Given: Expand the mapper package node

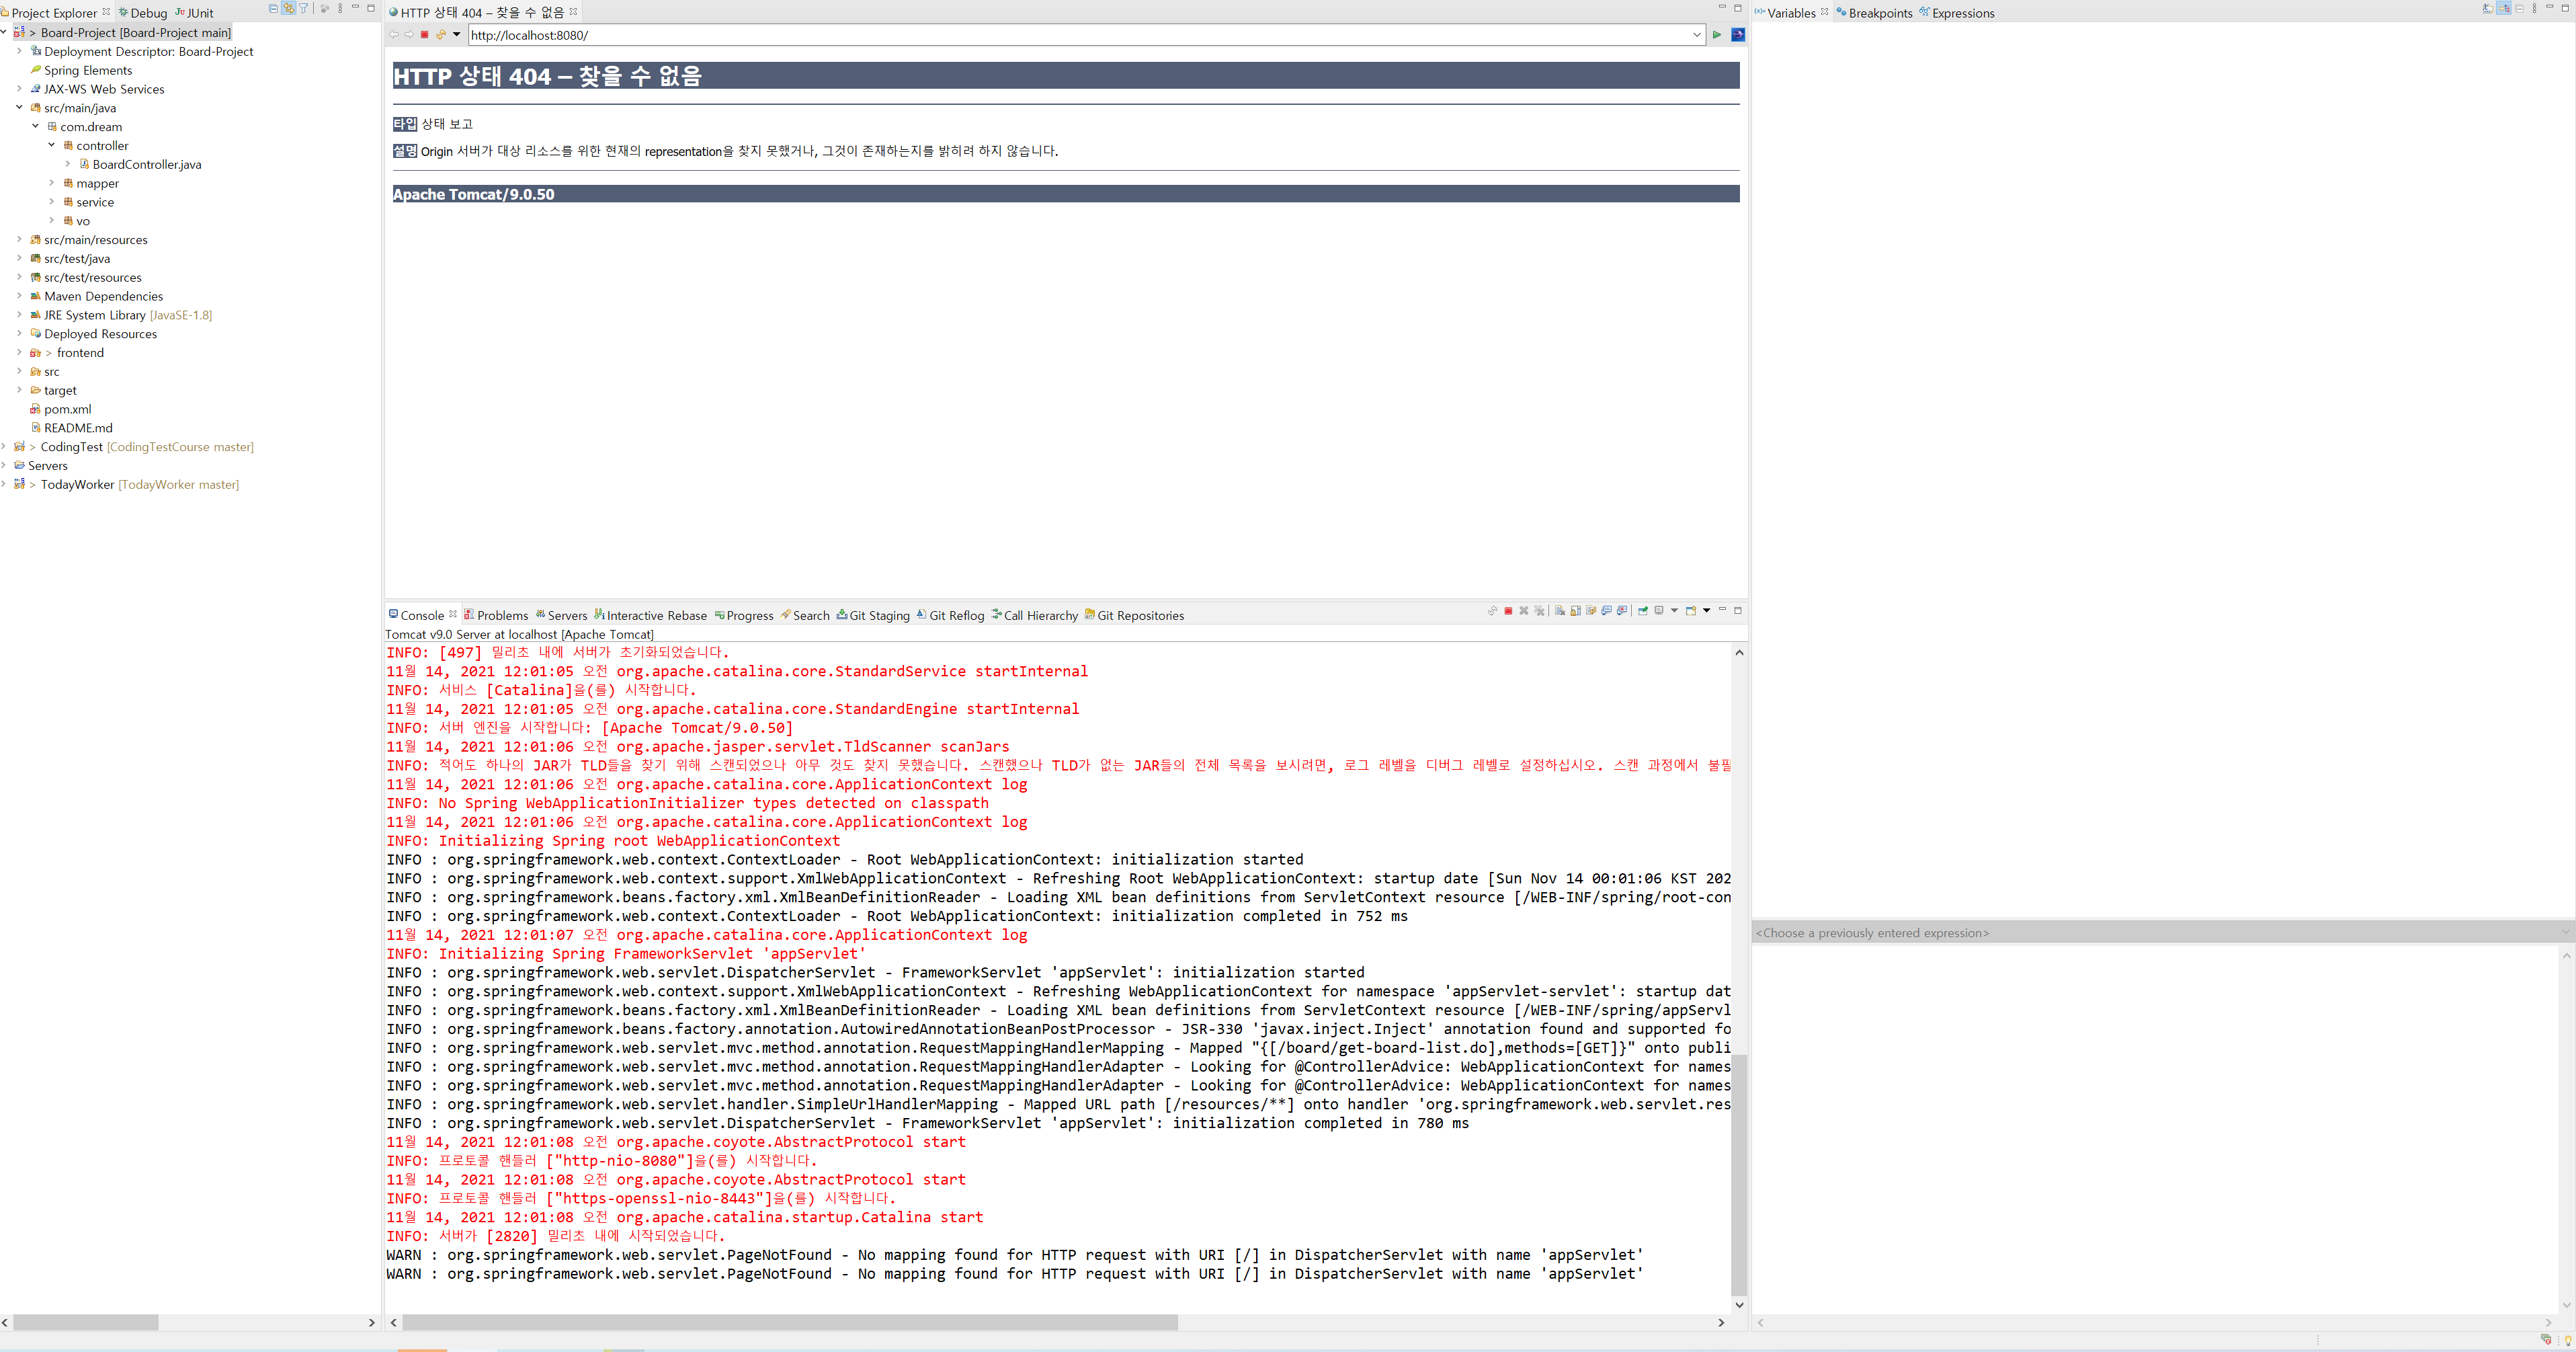Looking at the screenshot, I should pos(52,183).
